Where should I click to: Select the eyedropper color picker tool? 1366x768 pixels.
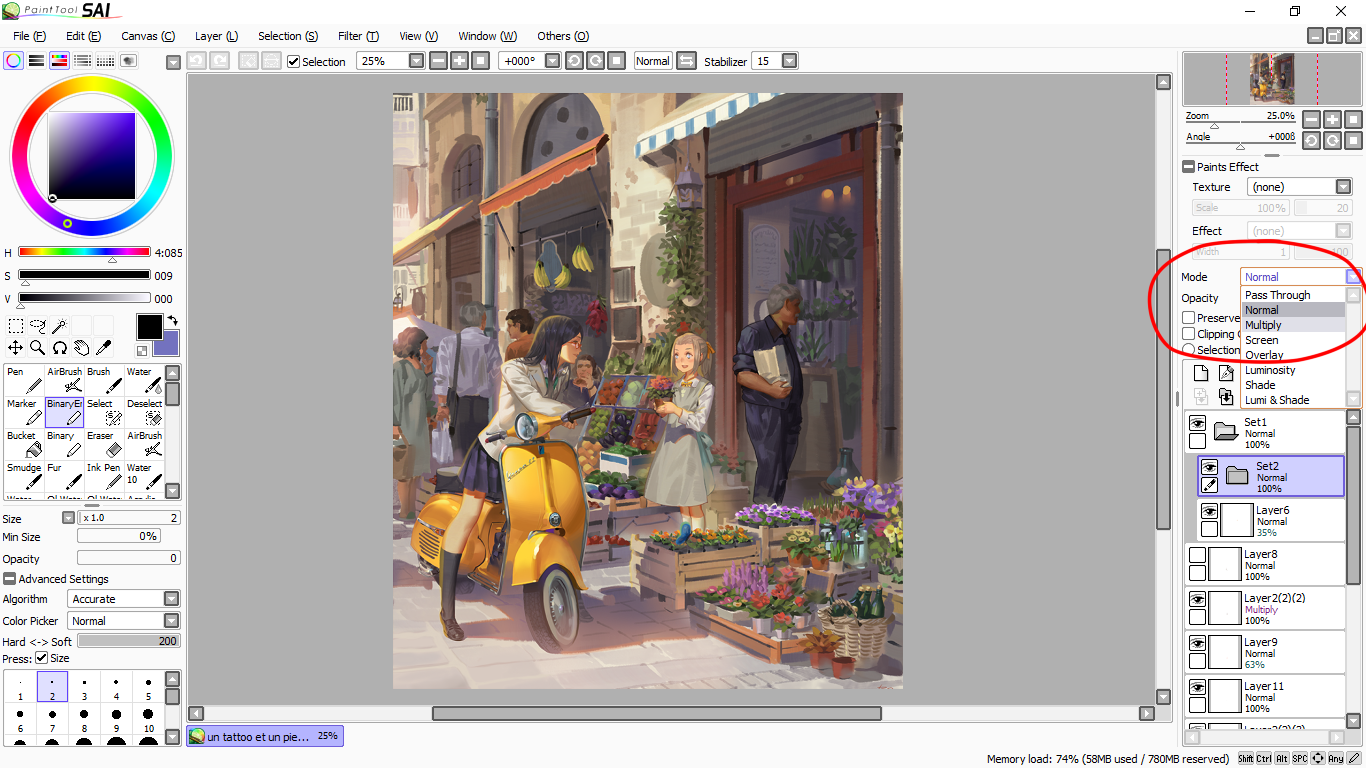pos(103,347)
